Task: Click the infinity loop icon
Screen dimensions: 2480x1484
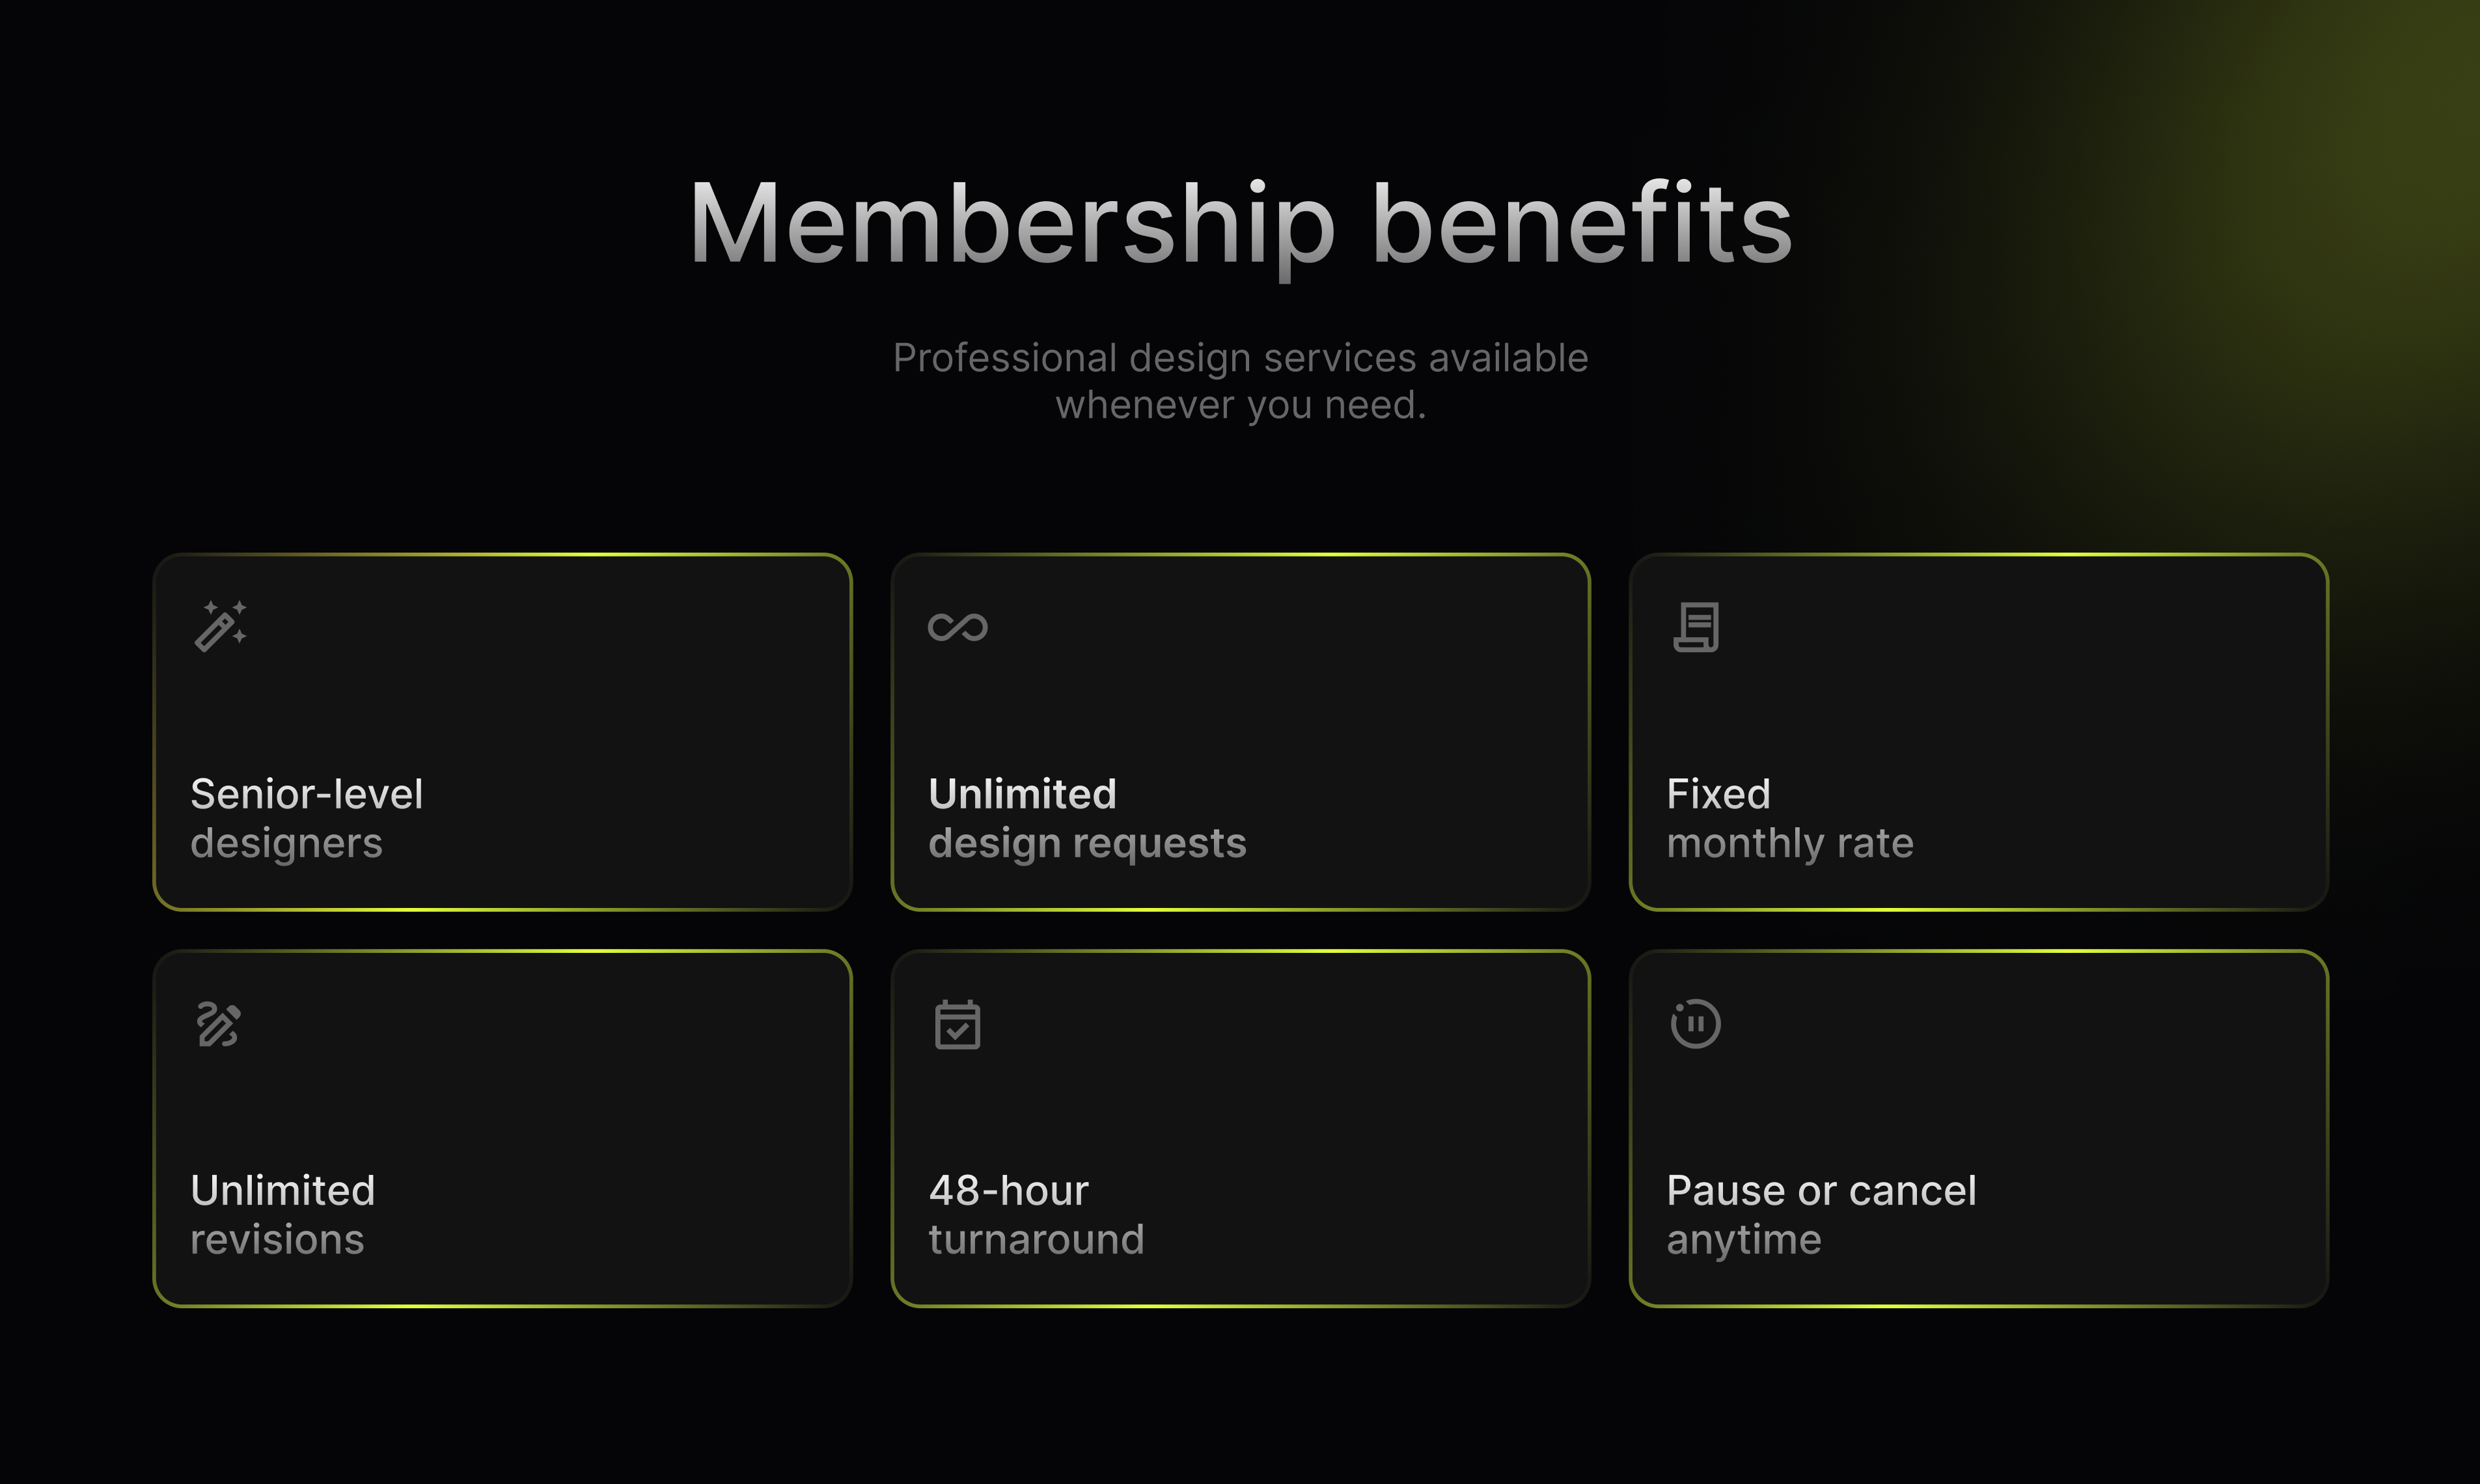Action: [x=958, y=627]
